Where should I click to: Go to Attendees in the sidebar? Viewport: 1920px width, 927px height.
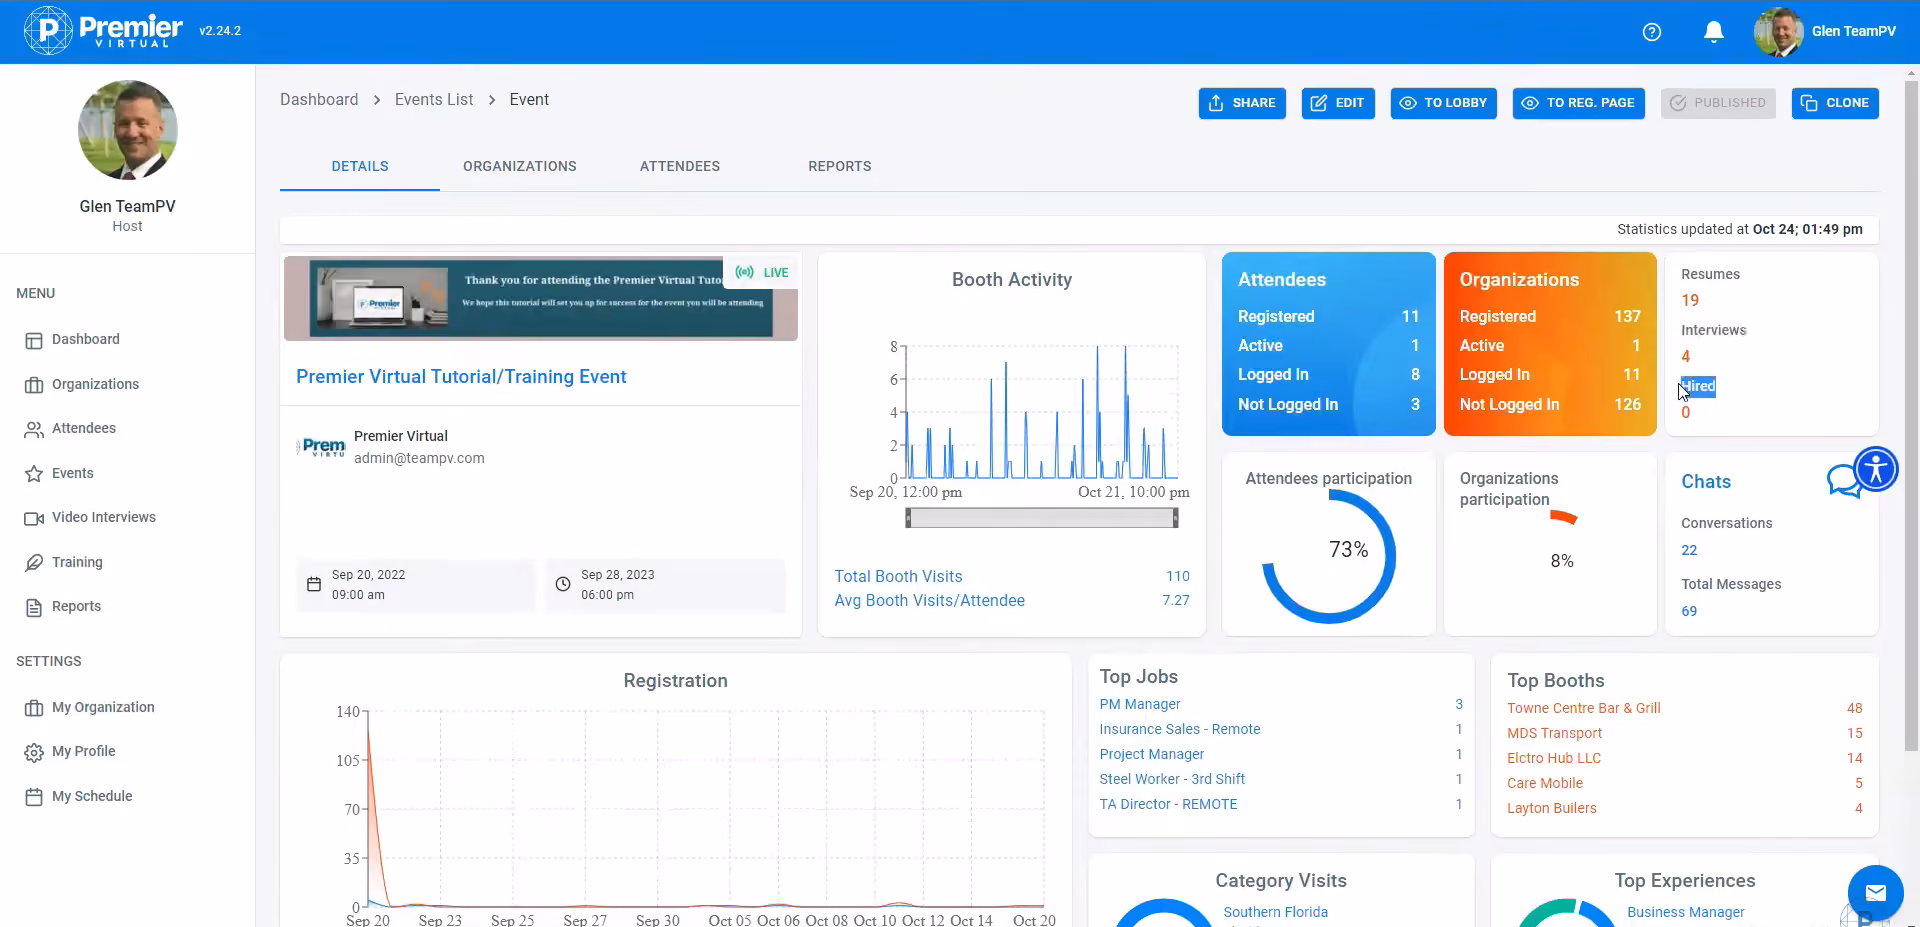tap(84, 428)
